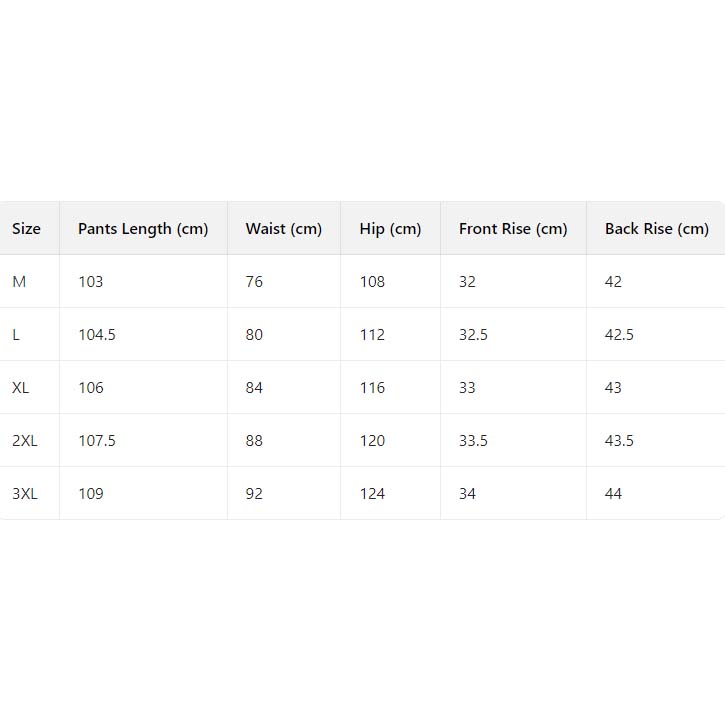Viewport: 725px width, 725px height.
Task: Click the Size column header
Action: (27, 229)
